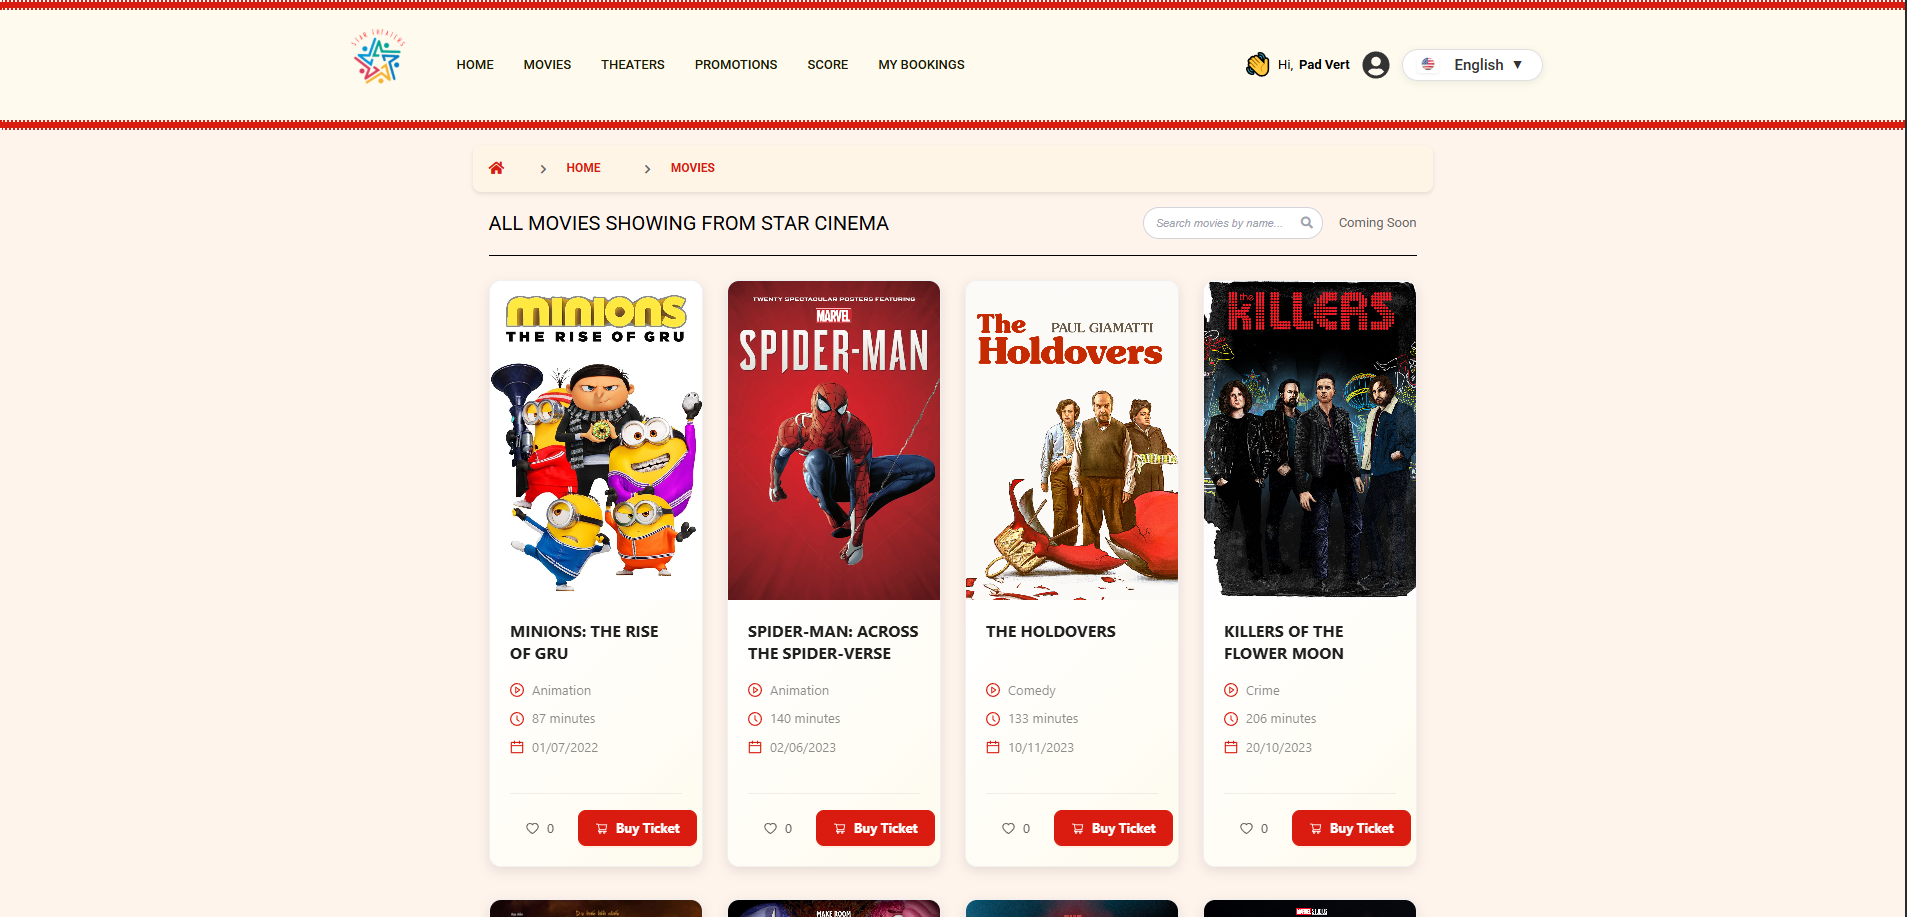Image resolution: width=1907 pixels, height=917 pixels.
Task: Click title KILLERS OF THE FLOWER MOON
Action: 1284,642
